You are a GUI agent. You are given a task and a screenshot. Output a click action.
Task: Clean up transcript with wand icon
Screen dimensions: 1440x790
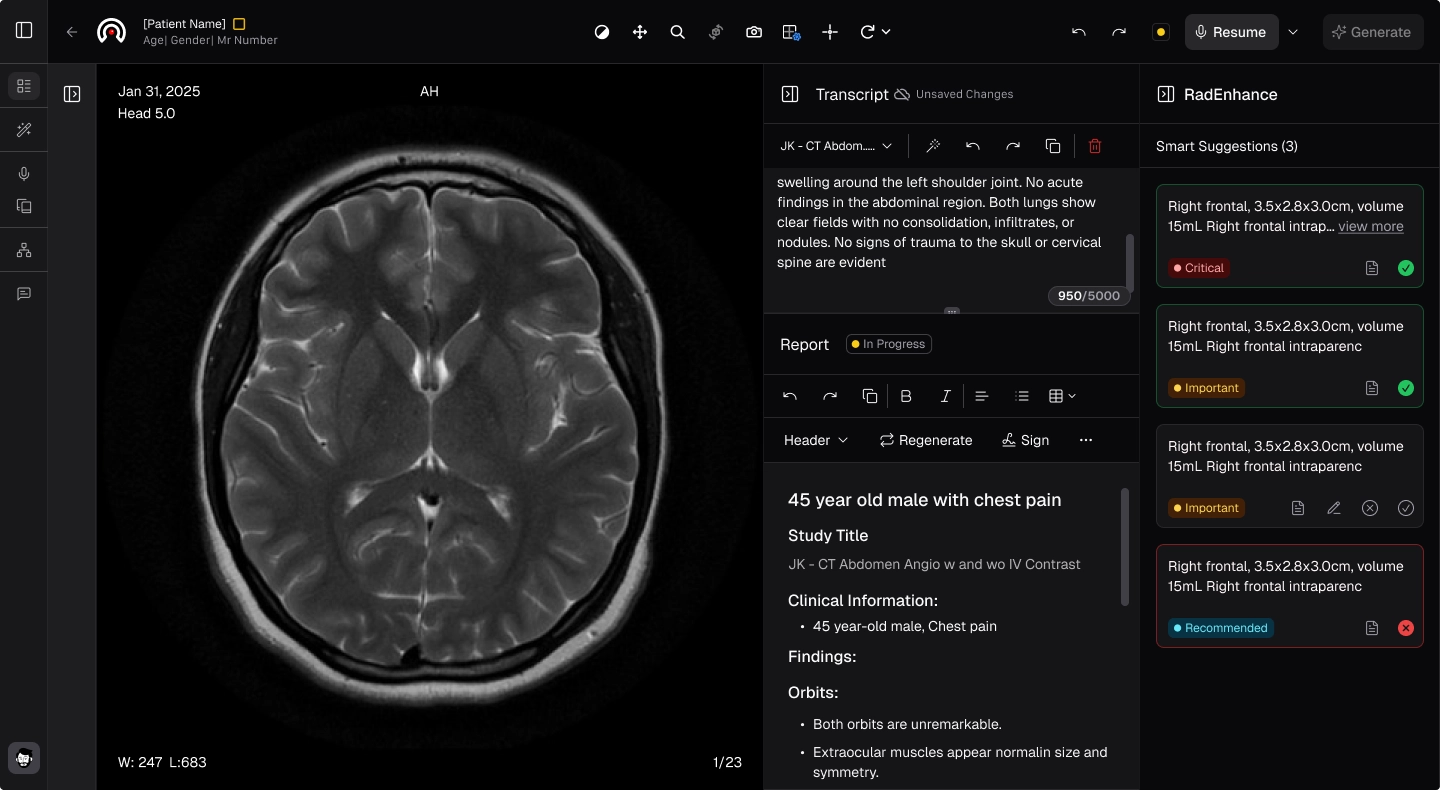click(933, 146)
